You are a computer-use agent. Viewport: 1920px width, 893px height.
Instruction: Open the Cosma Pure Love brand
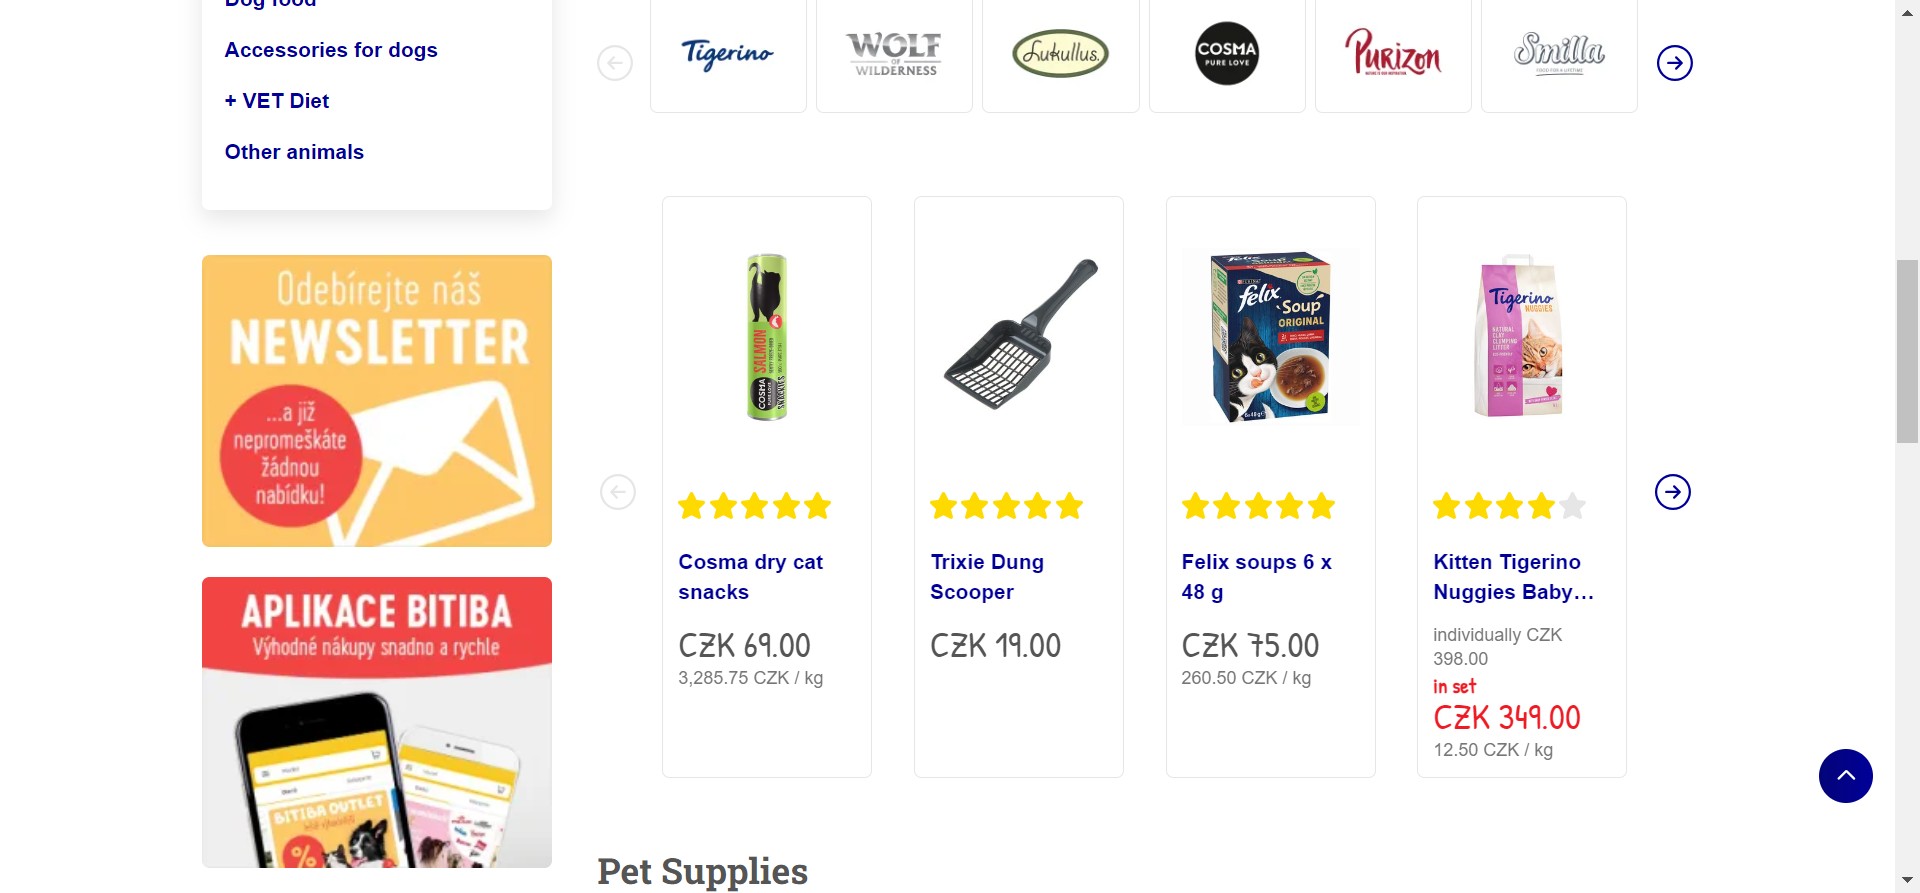(x=1227, y=54)
